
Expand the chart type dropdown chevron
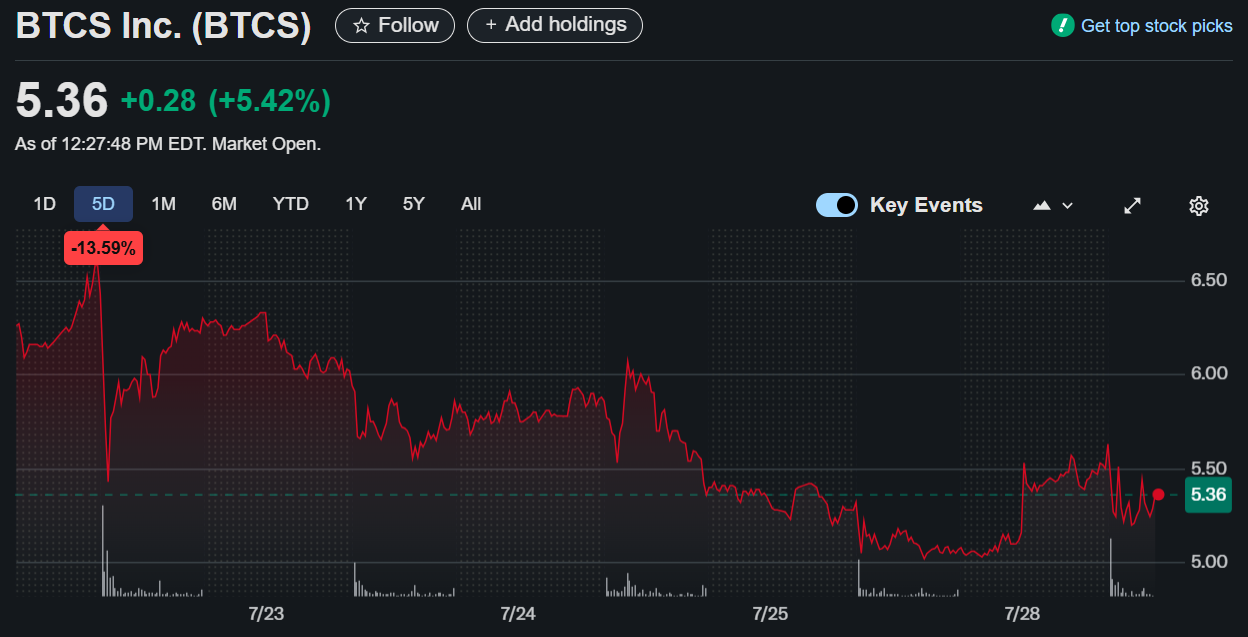point(1068,205)
